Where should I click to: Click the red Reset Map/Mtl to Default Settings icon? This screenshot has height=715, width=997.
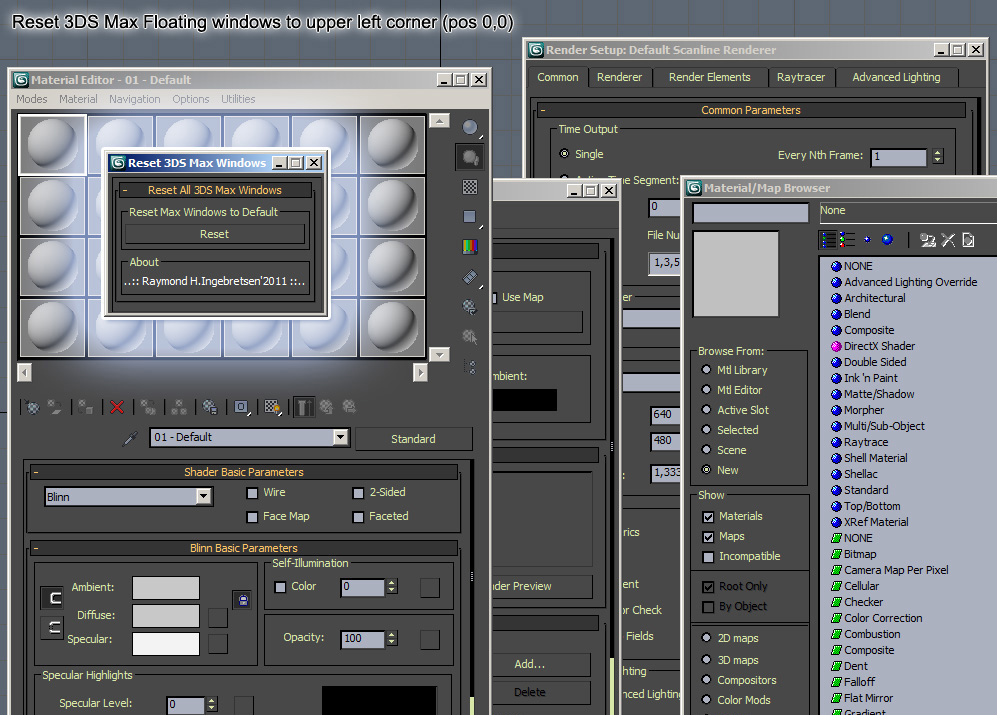(x=118, y=407)
